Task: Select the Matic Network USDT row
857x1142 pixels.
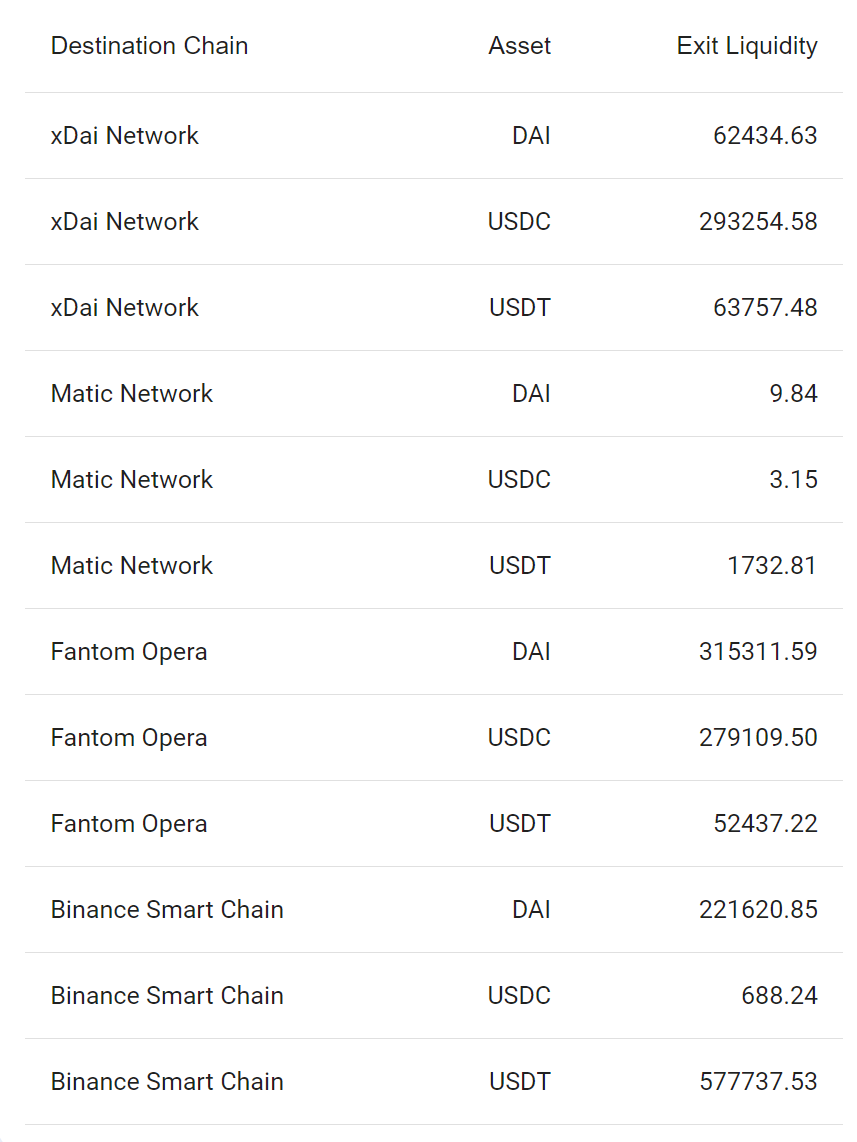Action: [434, 565]
